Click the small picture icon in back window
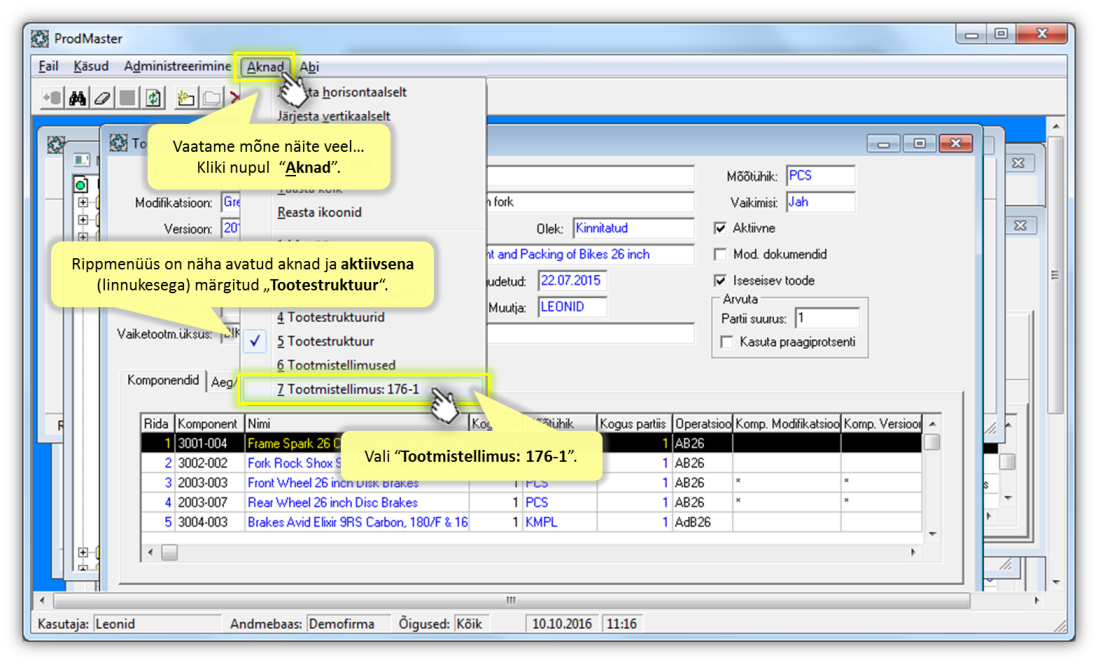The width and height of the screenshot is (1098, 664). pos(82,160)
